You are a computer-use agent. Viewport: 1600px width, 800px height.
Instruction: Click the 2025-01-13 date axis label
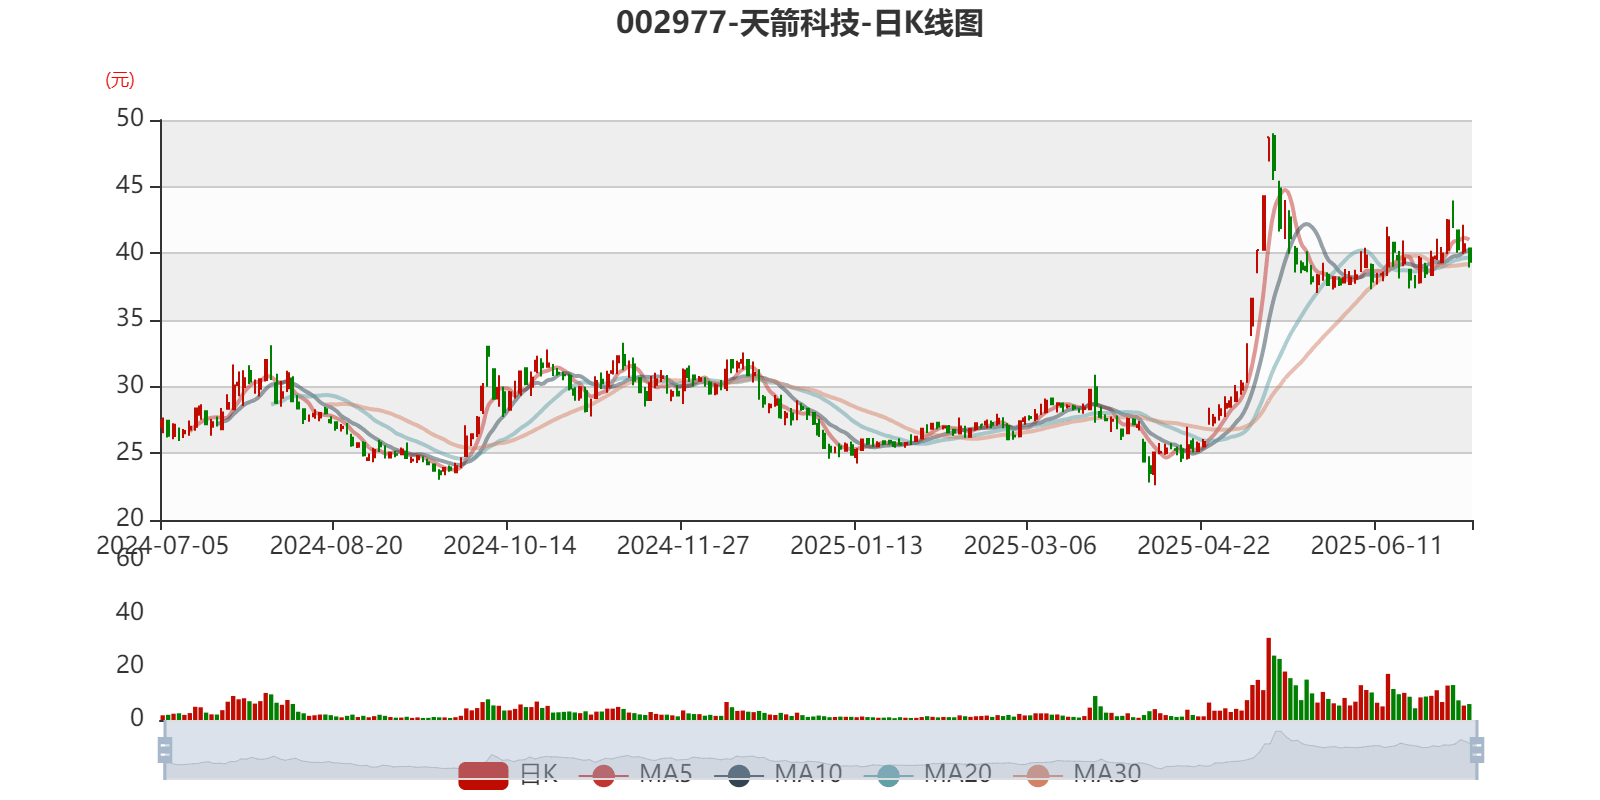click(x=856, y=546)
